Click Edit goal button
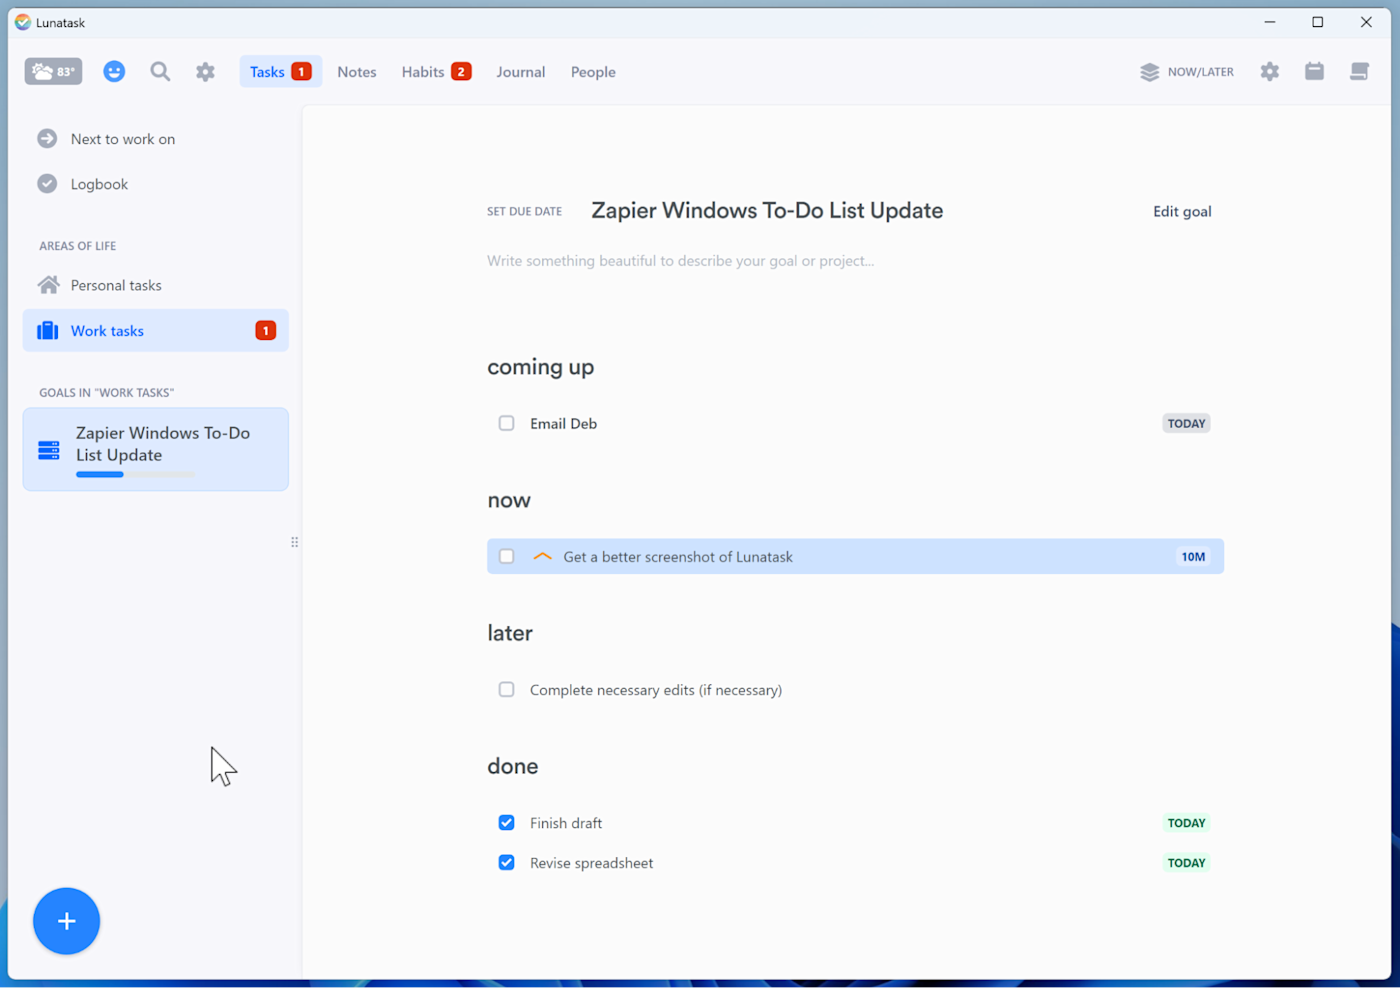1400x988 pixels. coord(1182,212)
